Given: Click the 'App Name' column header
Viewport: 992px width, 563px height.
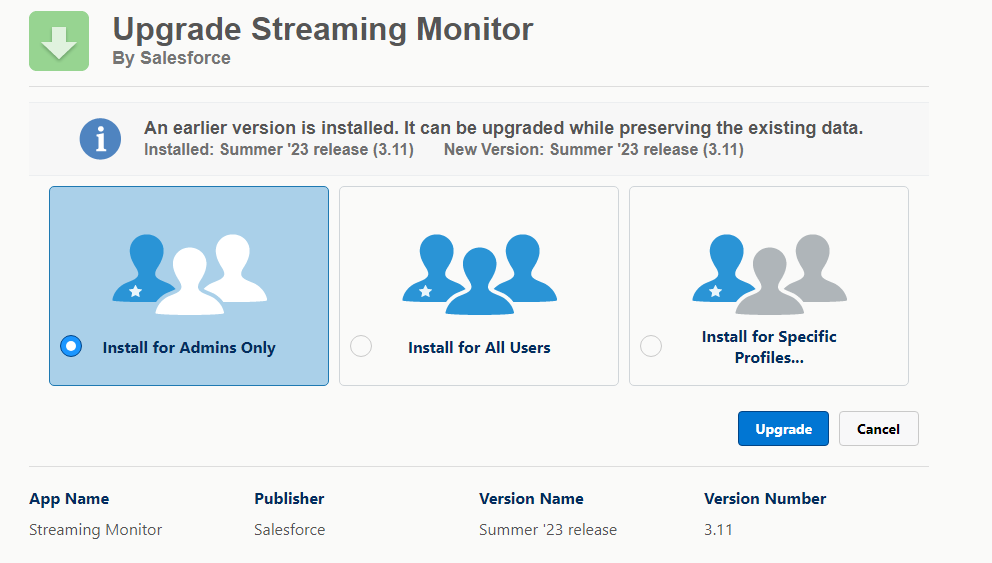Looking at the screenshot, I should pyautogui.click(x=69, y=498).
